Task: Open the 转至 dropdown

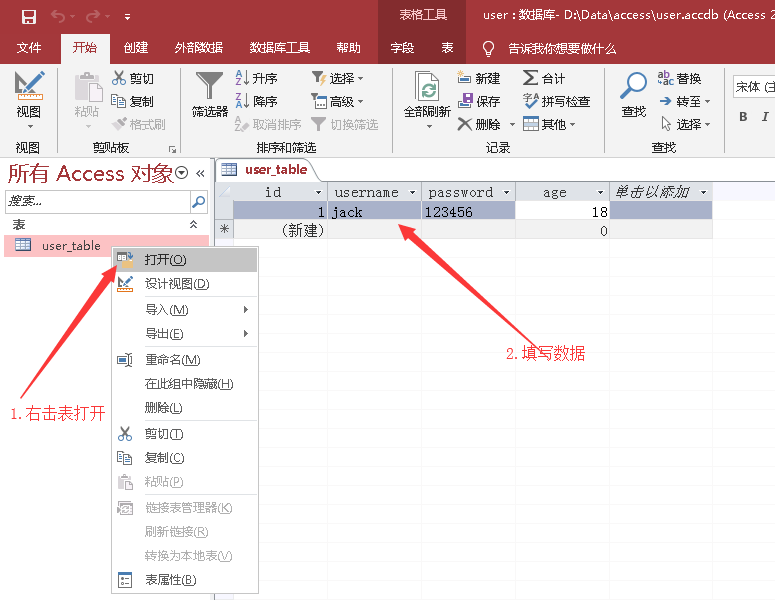Action: tap(685, 101)
